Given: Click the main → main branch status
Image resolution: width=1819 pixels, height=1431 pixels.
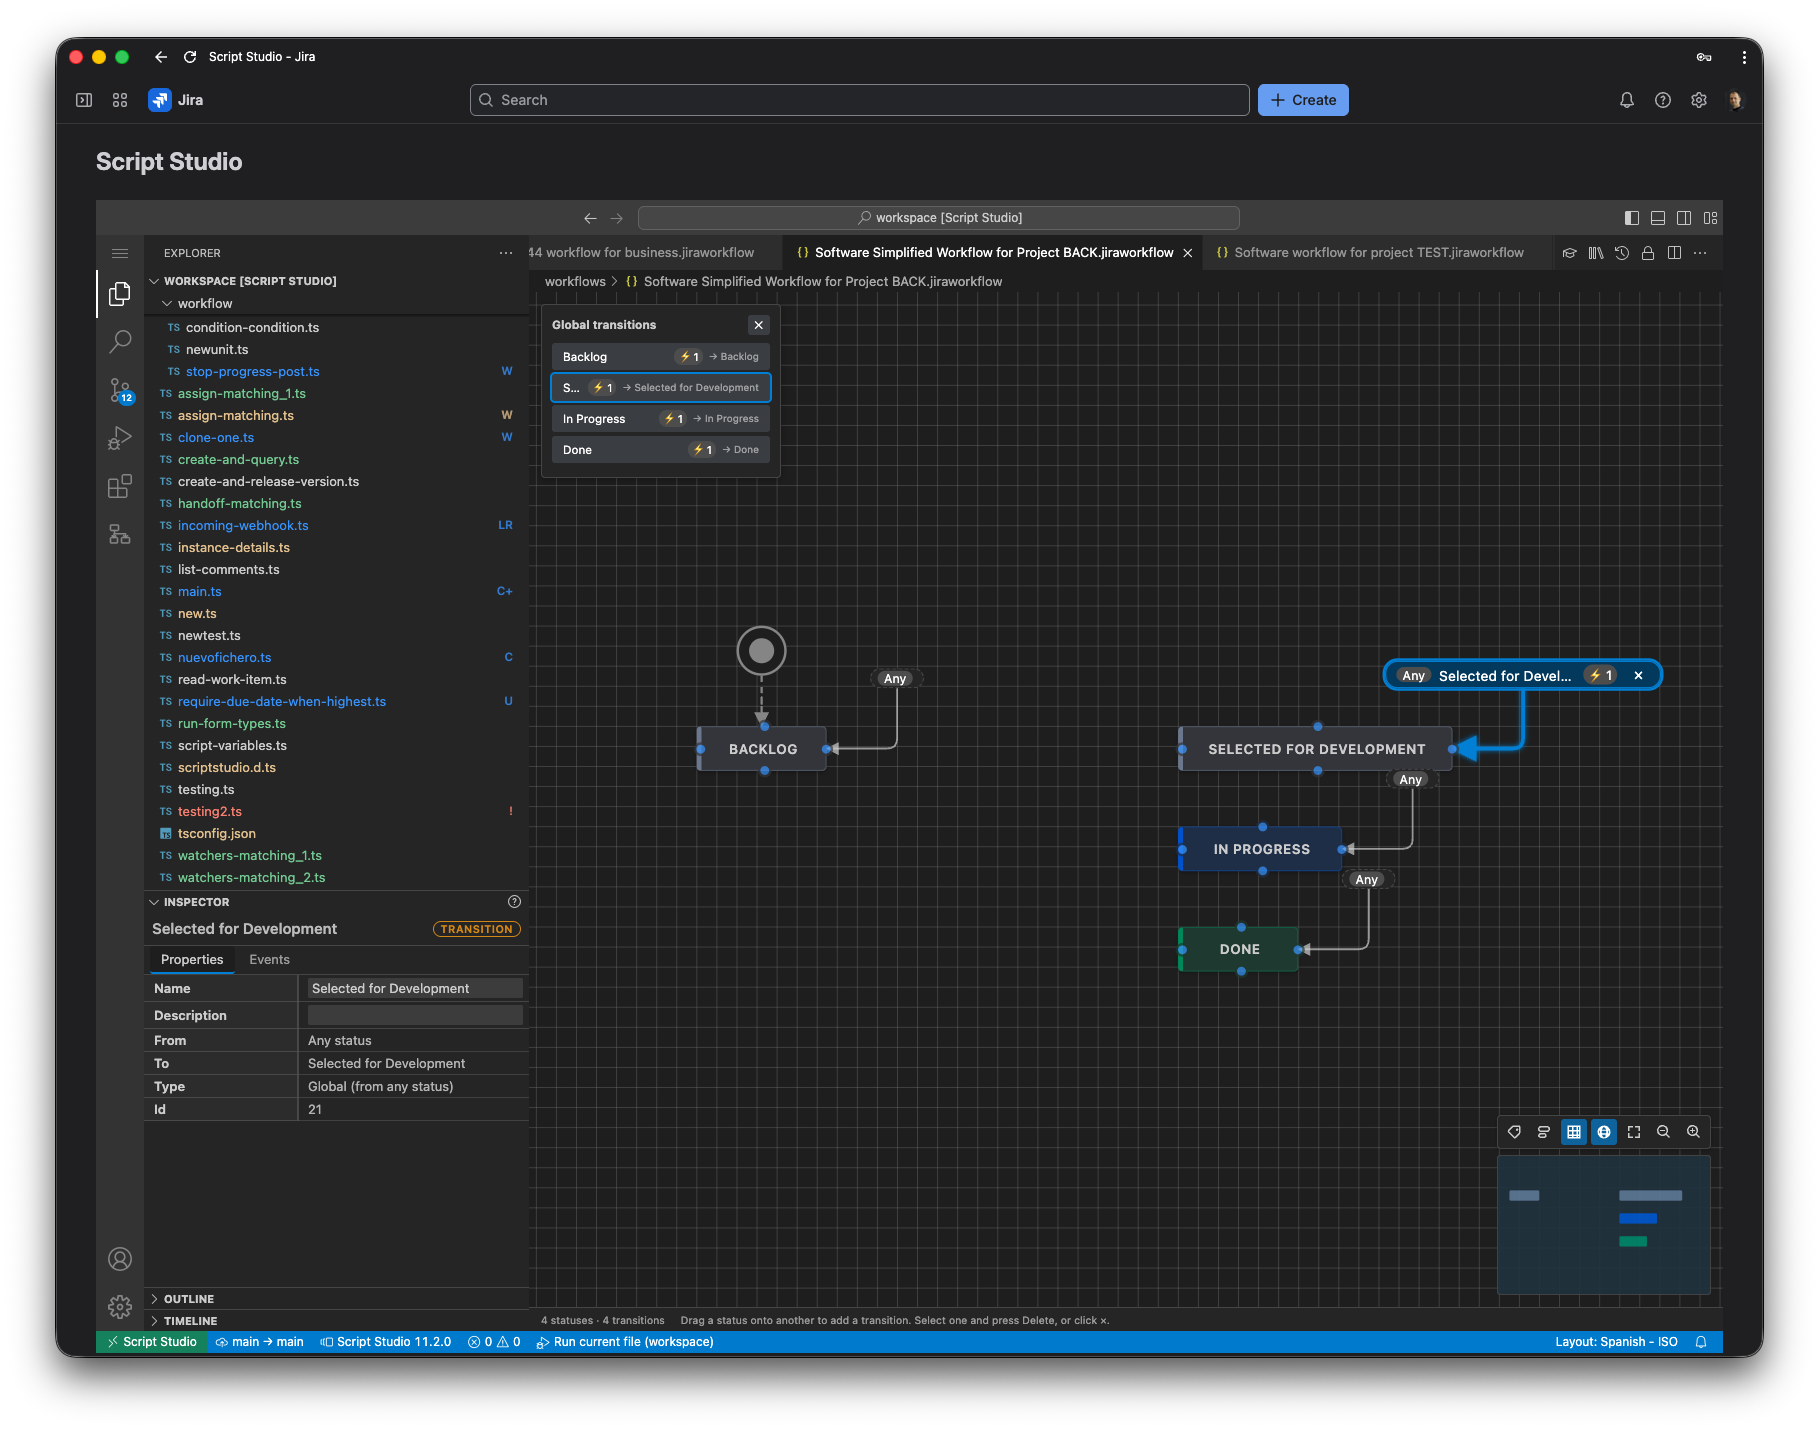Looking at the screenshot, I should 260,1342.
